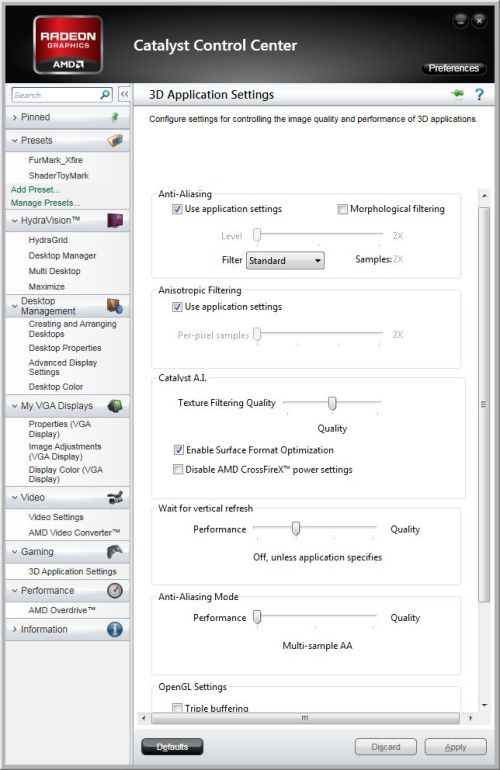Select 3D Application Settings in sidebar
Viewport: 500px width, 770px height.
(x=72, y=571)
